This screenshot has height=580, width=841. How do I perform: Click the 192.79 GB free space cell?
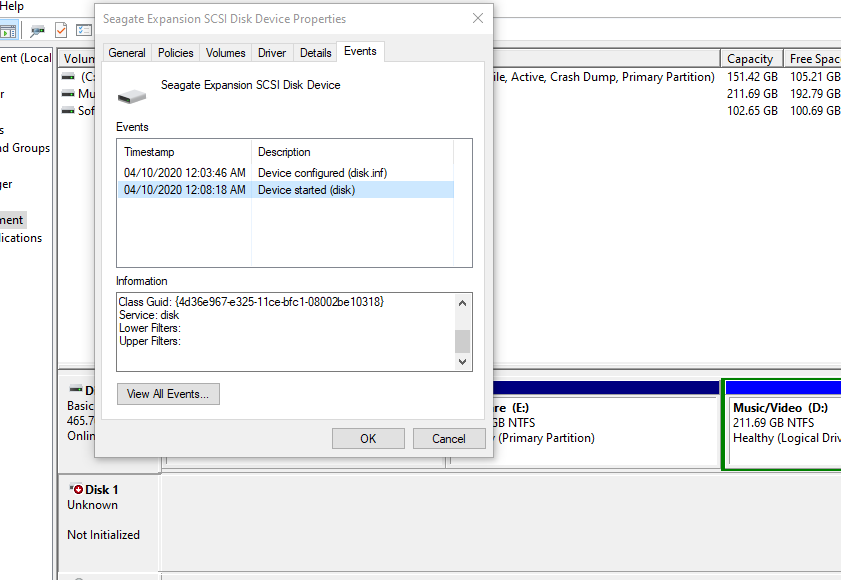(x=815, y=94)
